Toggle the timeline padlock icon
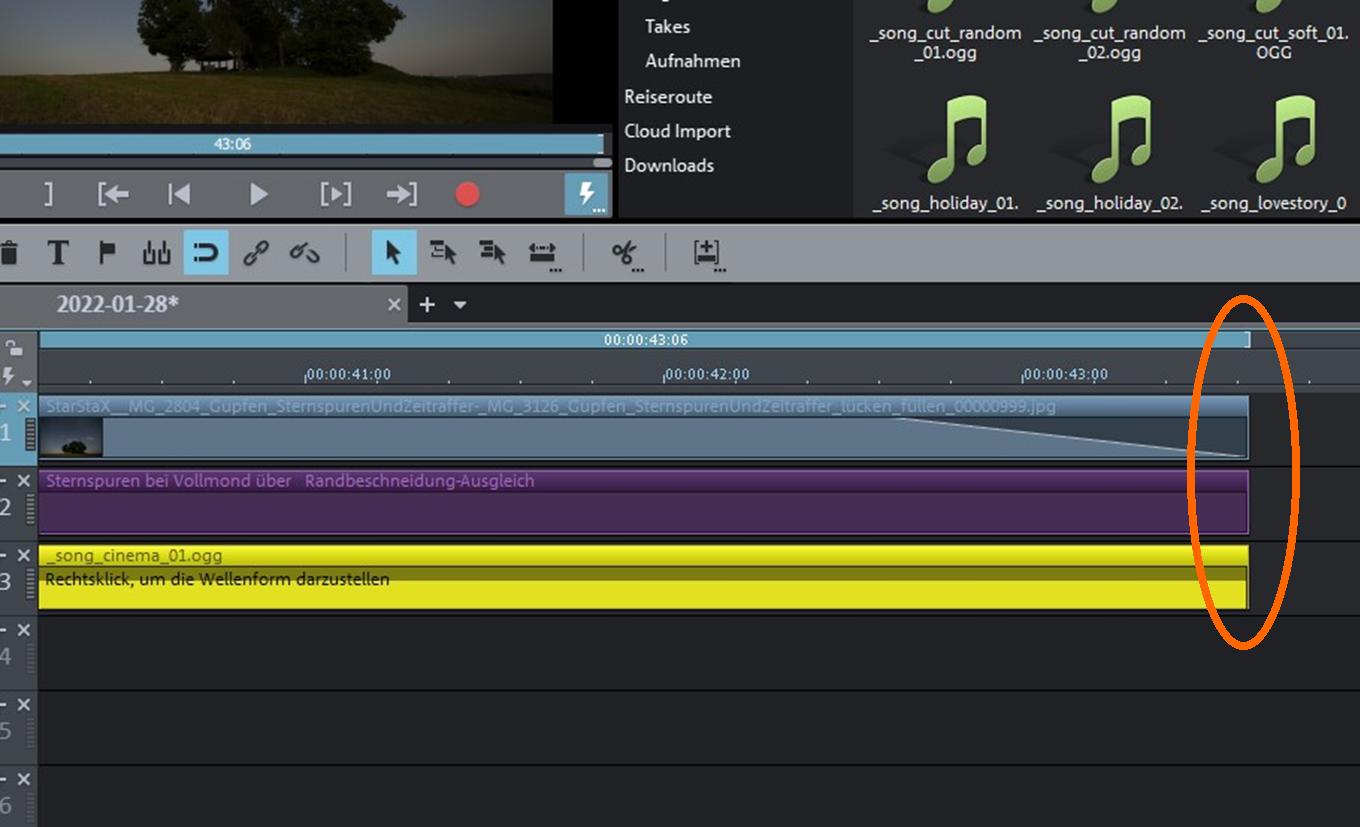This screenshot has height=827, width=1360. coord(14,348)
